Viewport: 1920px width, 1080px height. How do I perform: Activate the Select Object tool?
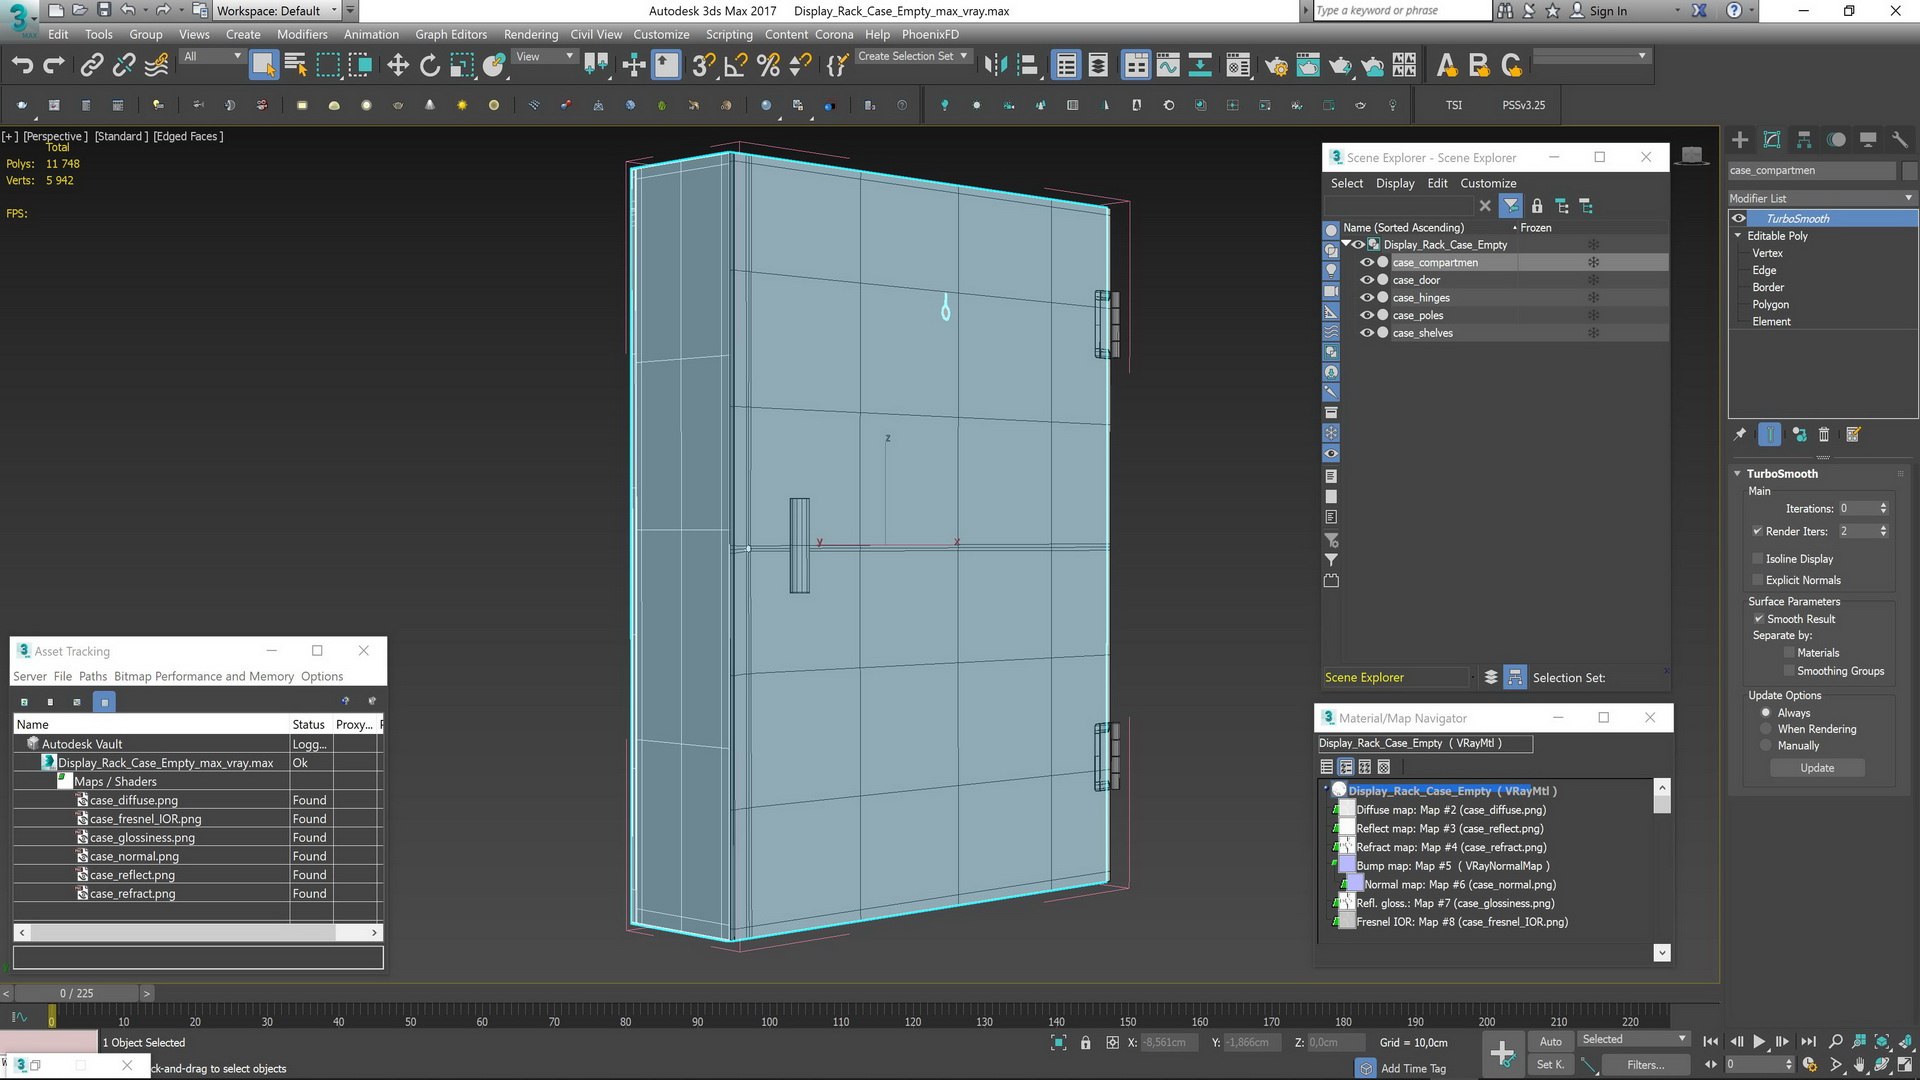pyautogui.click(x=263, y=66)
